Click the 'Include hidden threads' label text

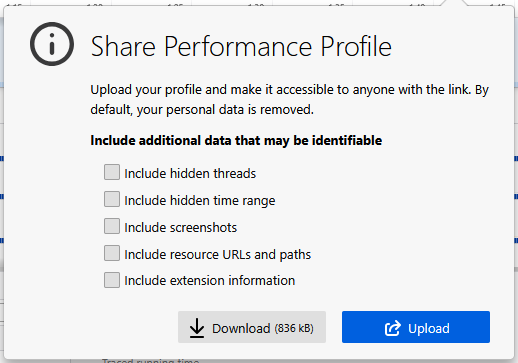(190, 174)
